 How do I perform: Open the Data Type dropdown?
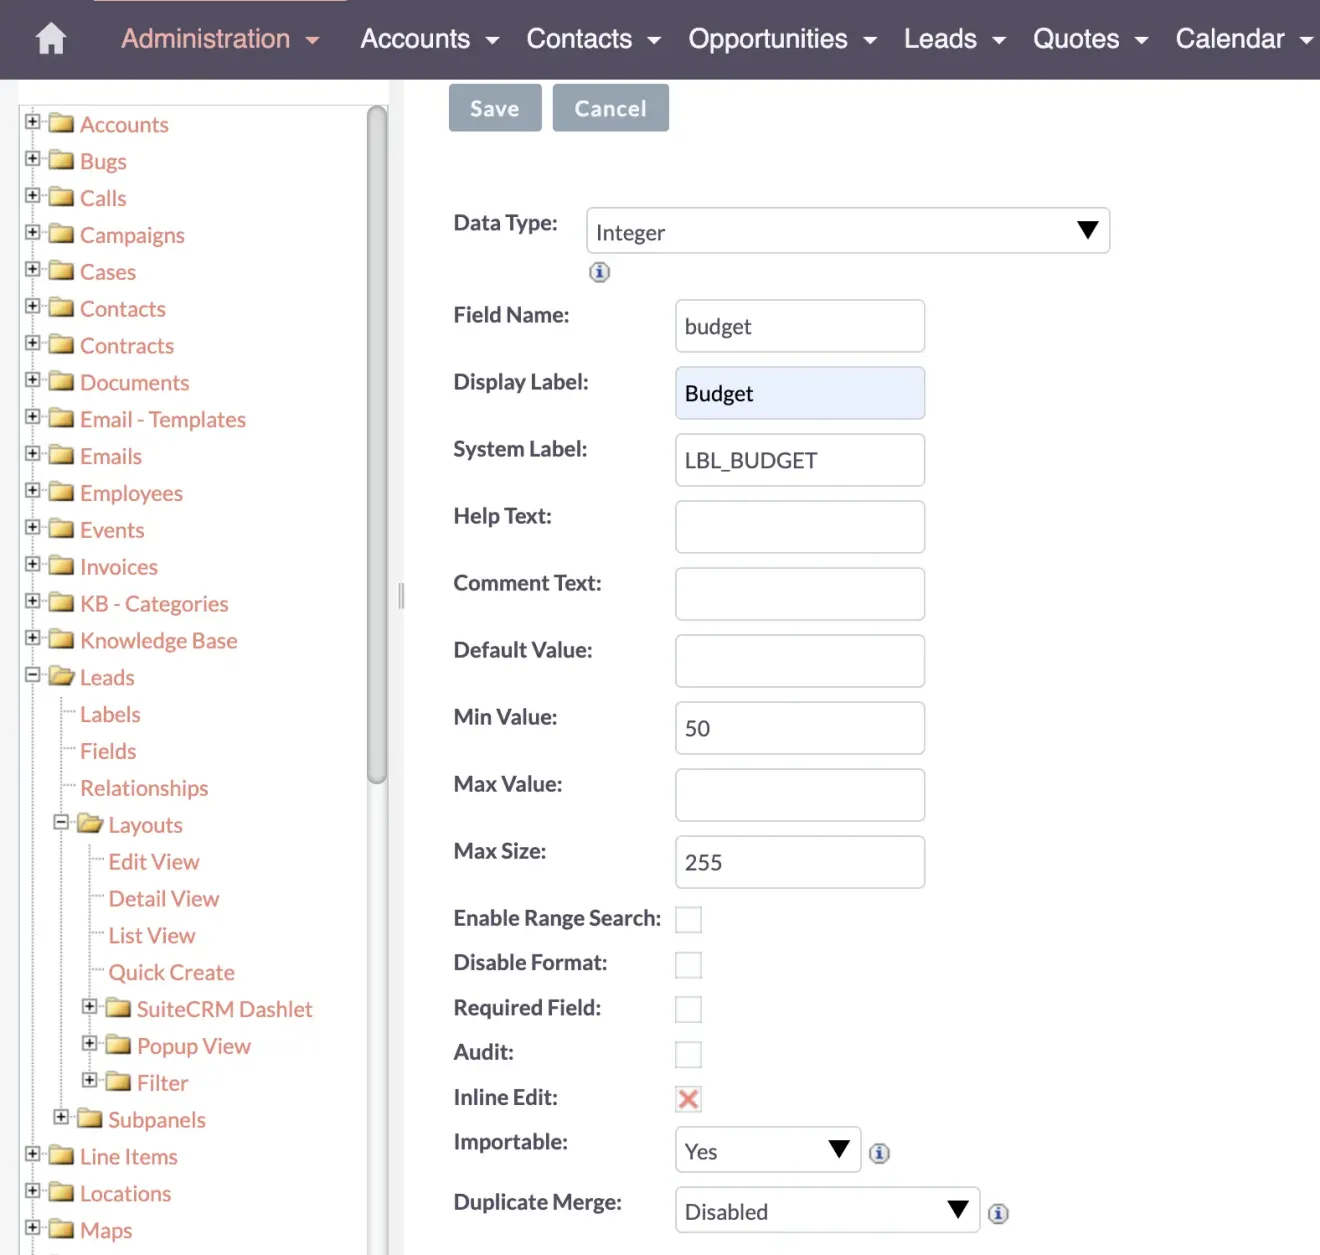(x=847, y=231)
